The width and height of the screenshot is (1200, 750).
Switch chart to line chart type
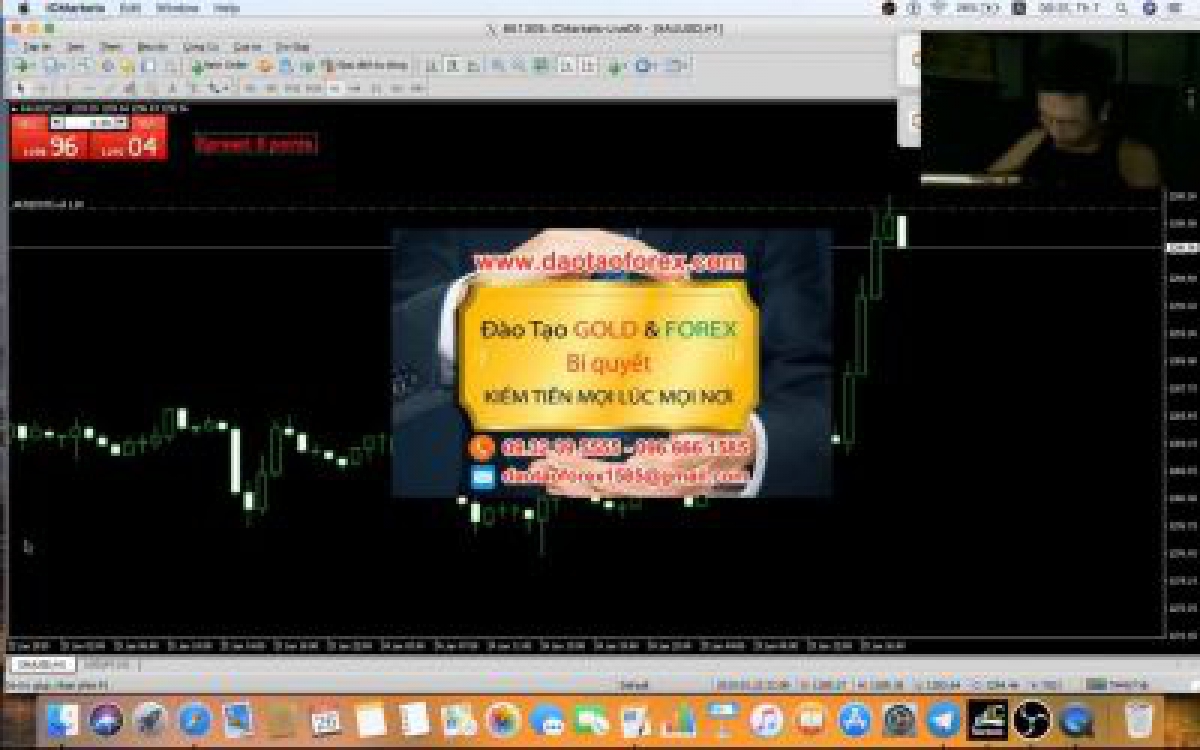coord(473,65)
